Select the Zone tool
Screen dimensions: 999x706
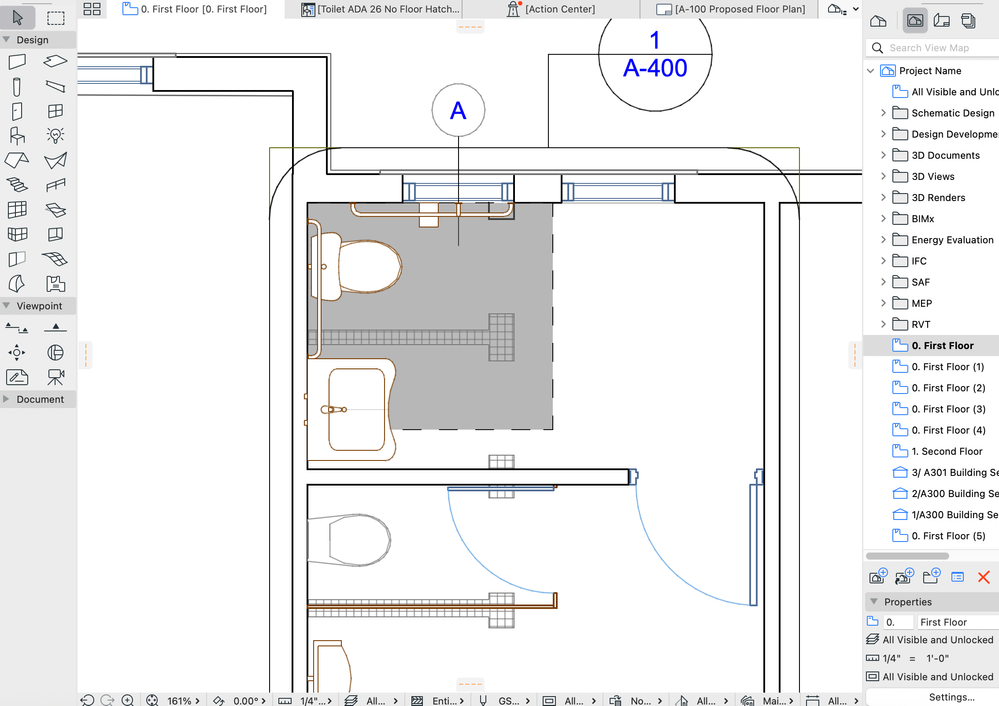coord(55,284)
